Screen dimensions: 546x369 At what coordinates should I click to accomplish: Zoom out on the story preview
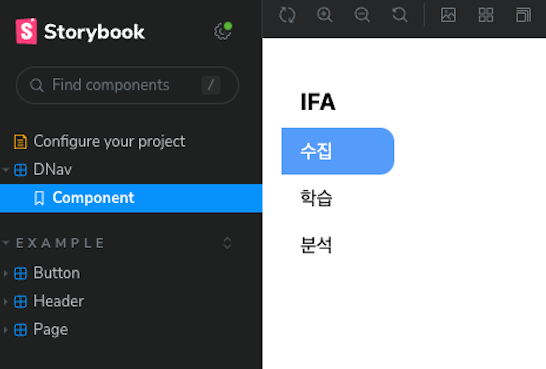362,15
